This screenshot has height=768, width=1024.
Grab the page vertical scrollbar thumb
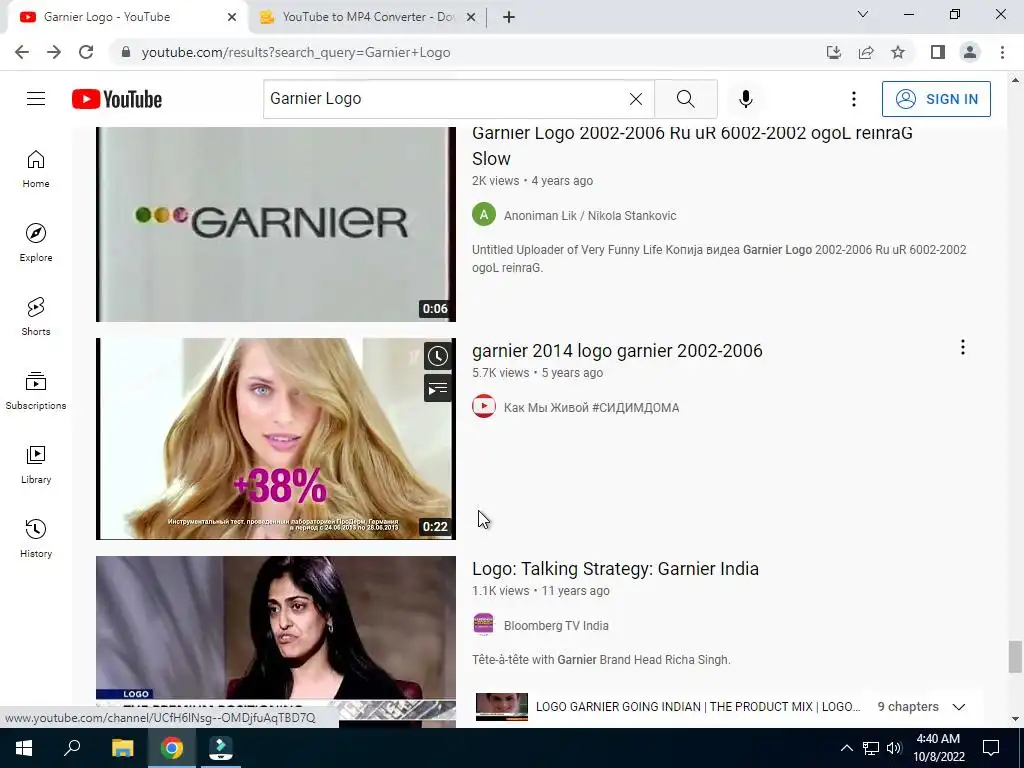[x=1014, y=656]
